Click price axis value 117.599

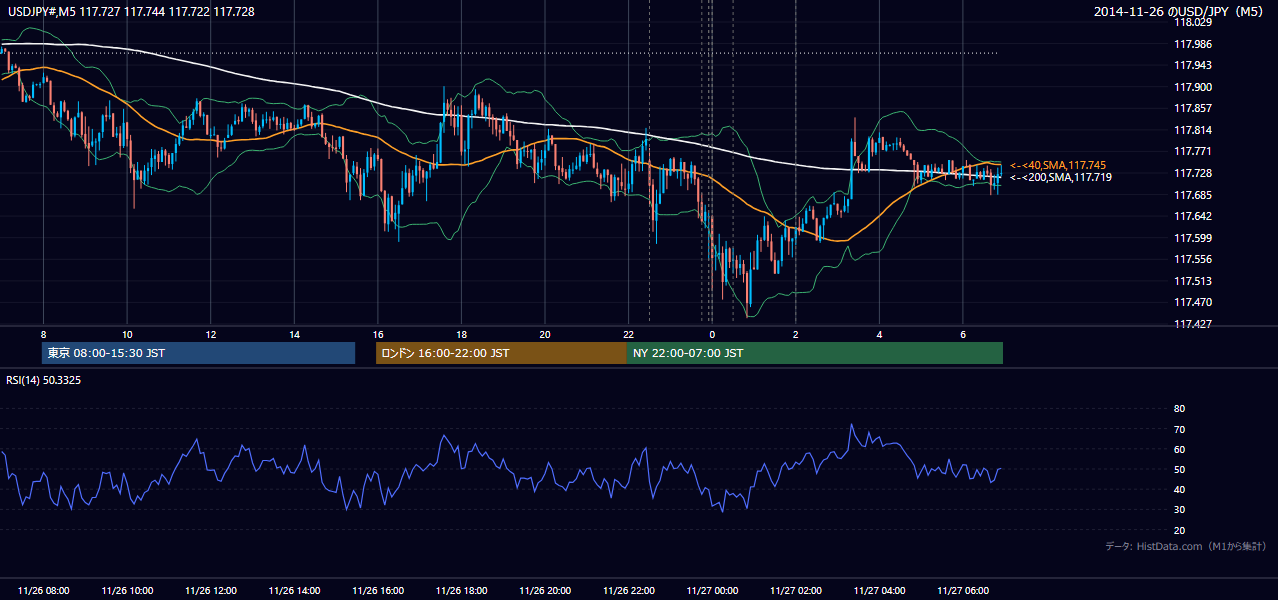[1192, 238]
